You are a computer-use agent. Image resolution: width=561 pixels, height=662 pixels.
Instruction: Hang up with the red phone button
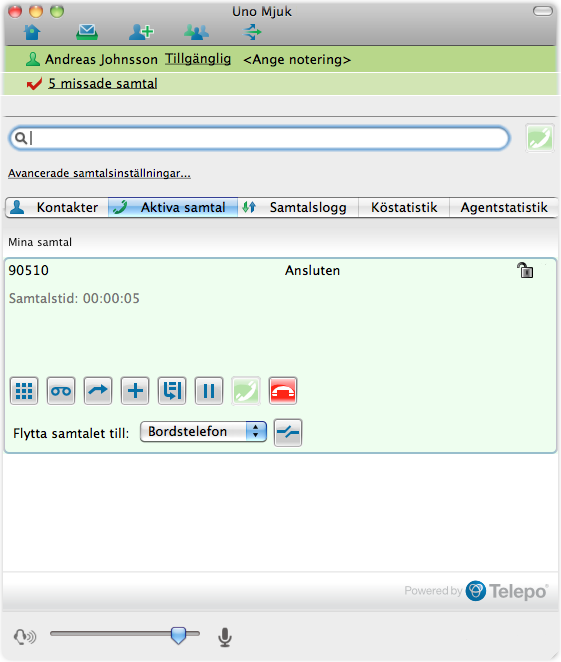click(283, 391)
